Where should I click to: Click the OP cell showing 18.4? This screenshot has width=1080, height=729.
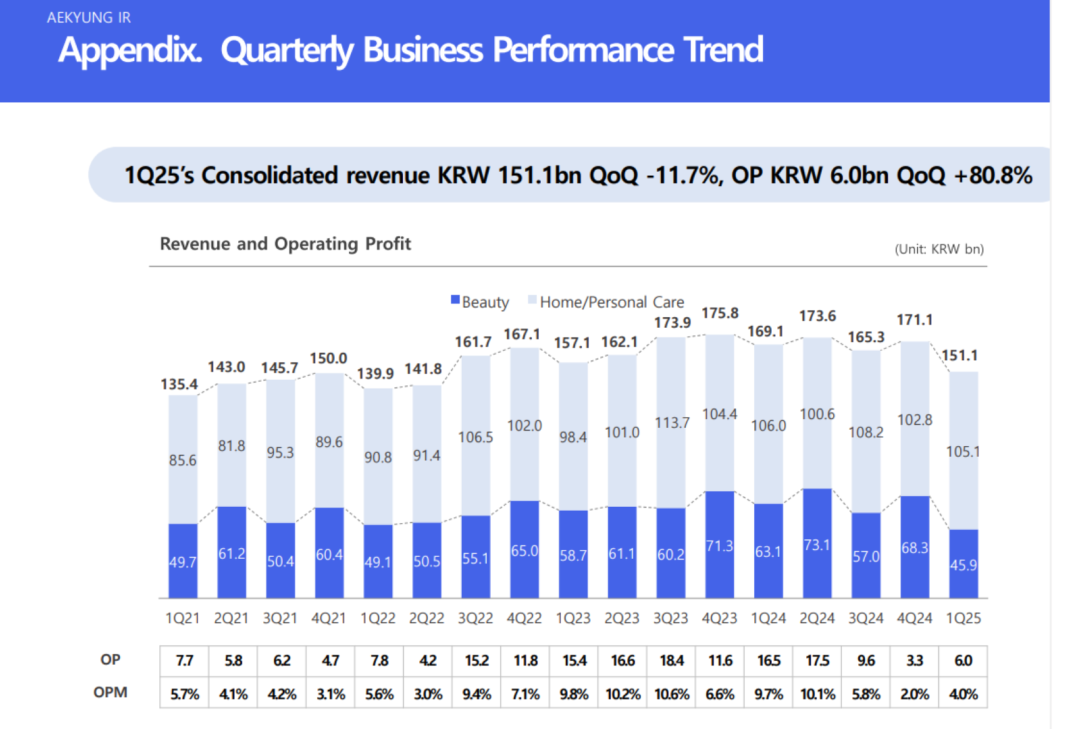click(670, 662)
